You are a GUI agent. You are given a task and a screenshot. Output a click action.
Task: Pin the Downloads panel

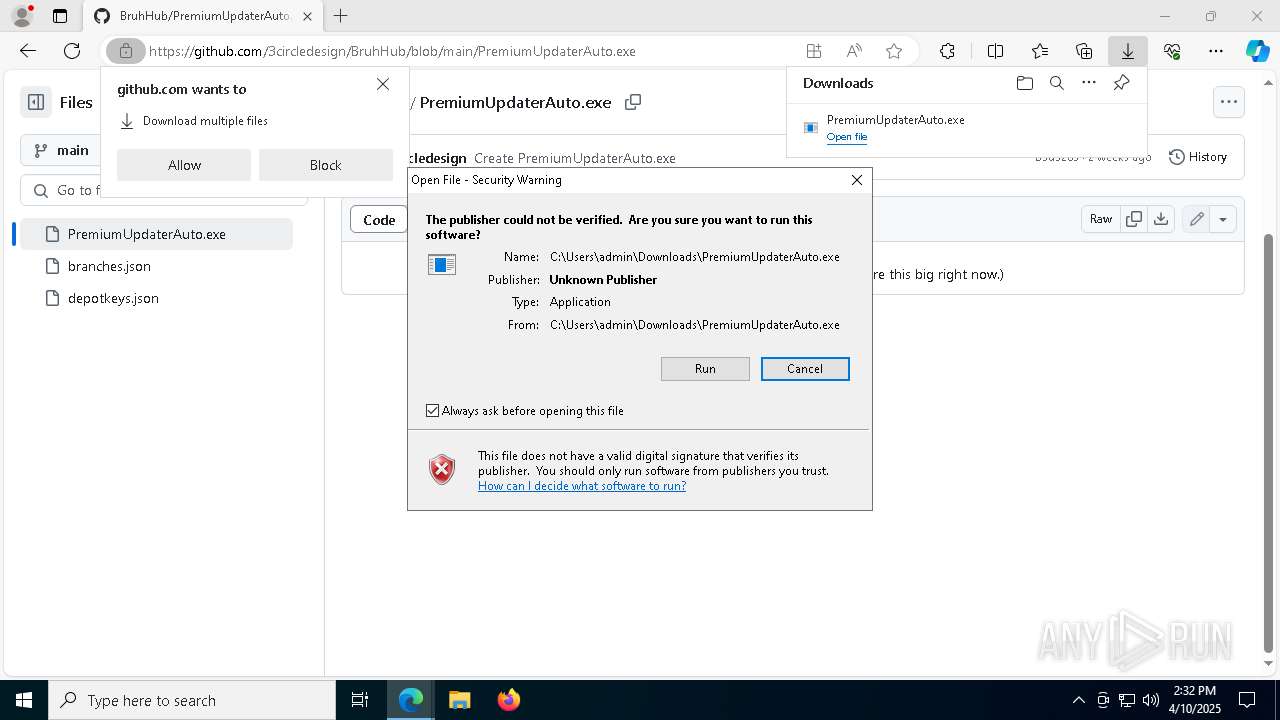tap(1121, 83)
